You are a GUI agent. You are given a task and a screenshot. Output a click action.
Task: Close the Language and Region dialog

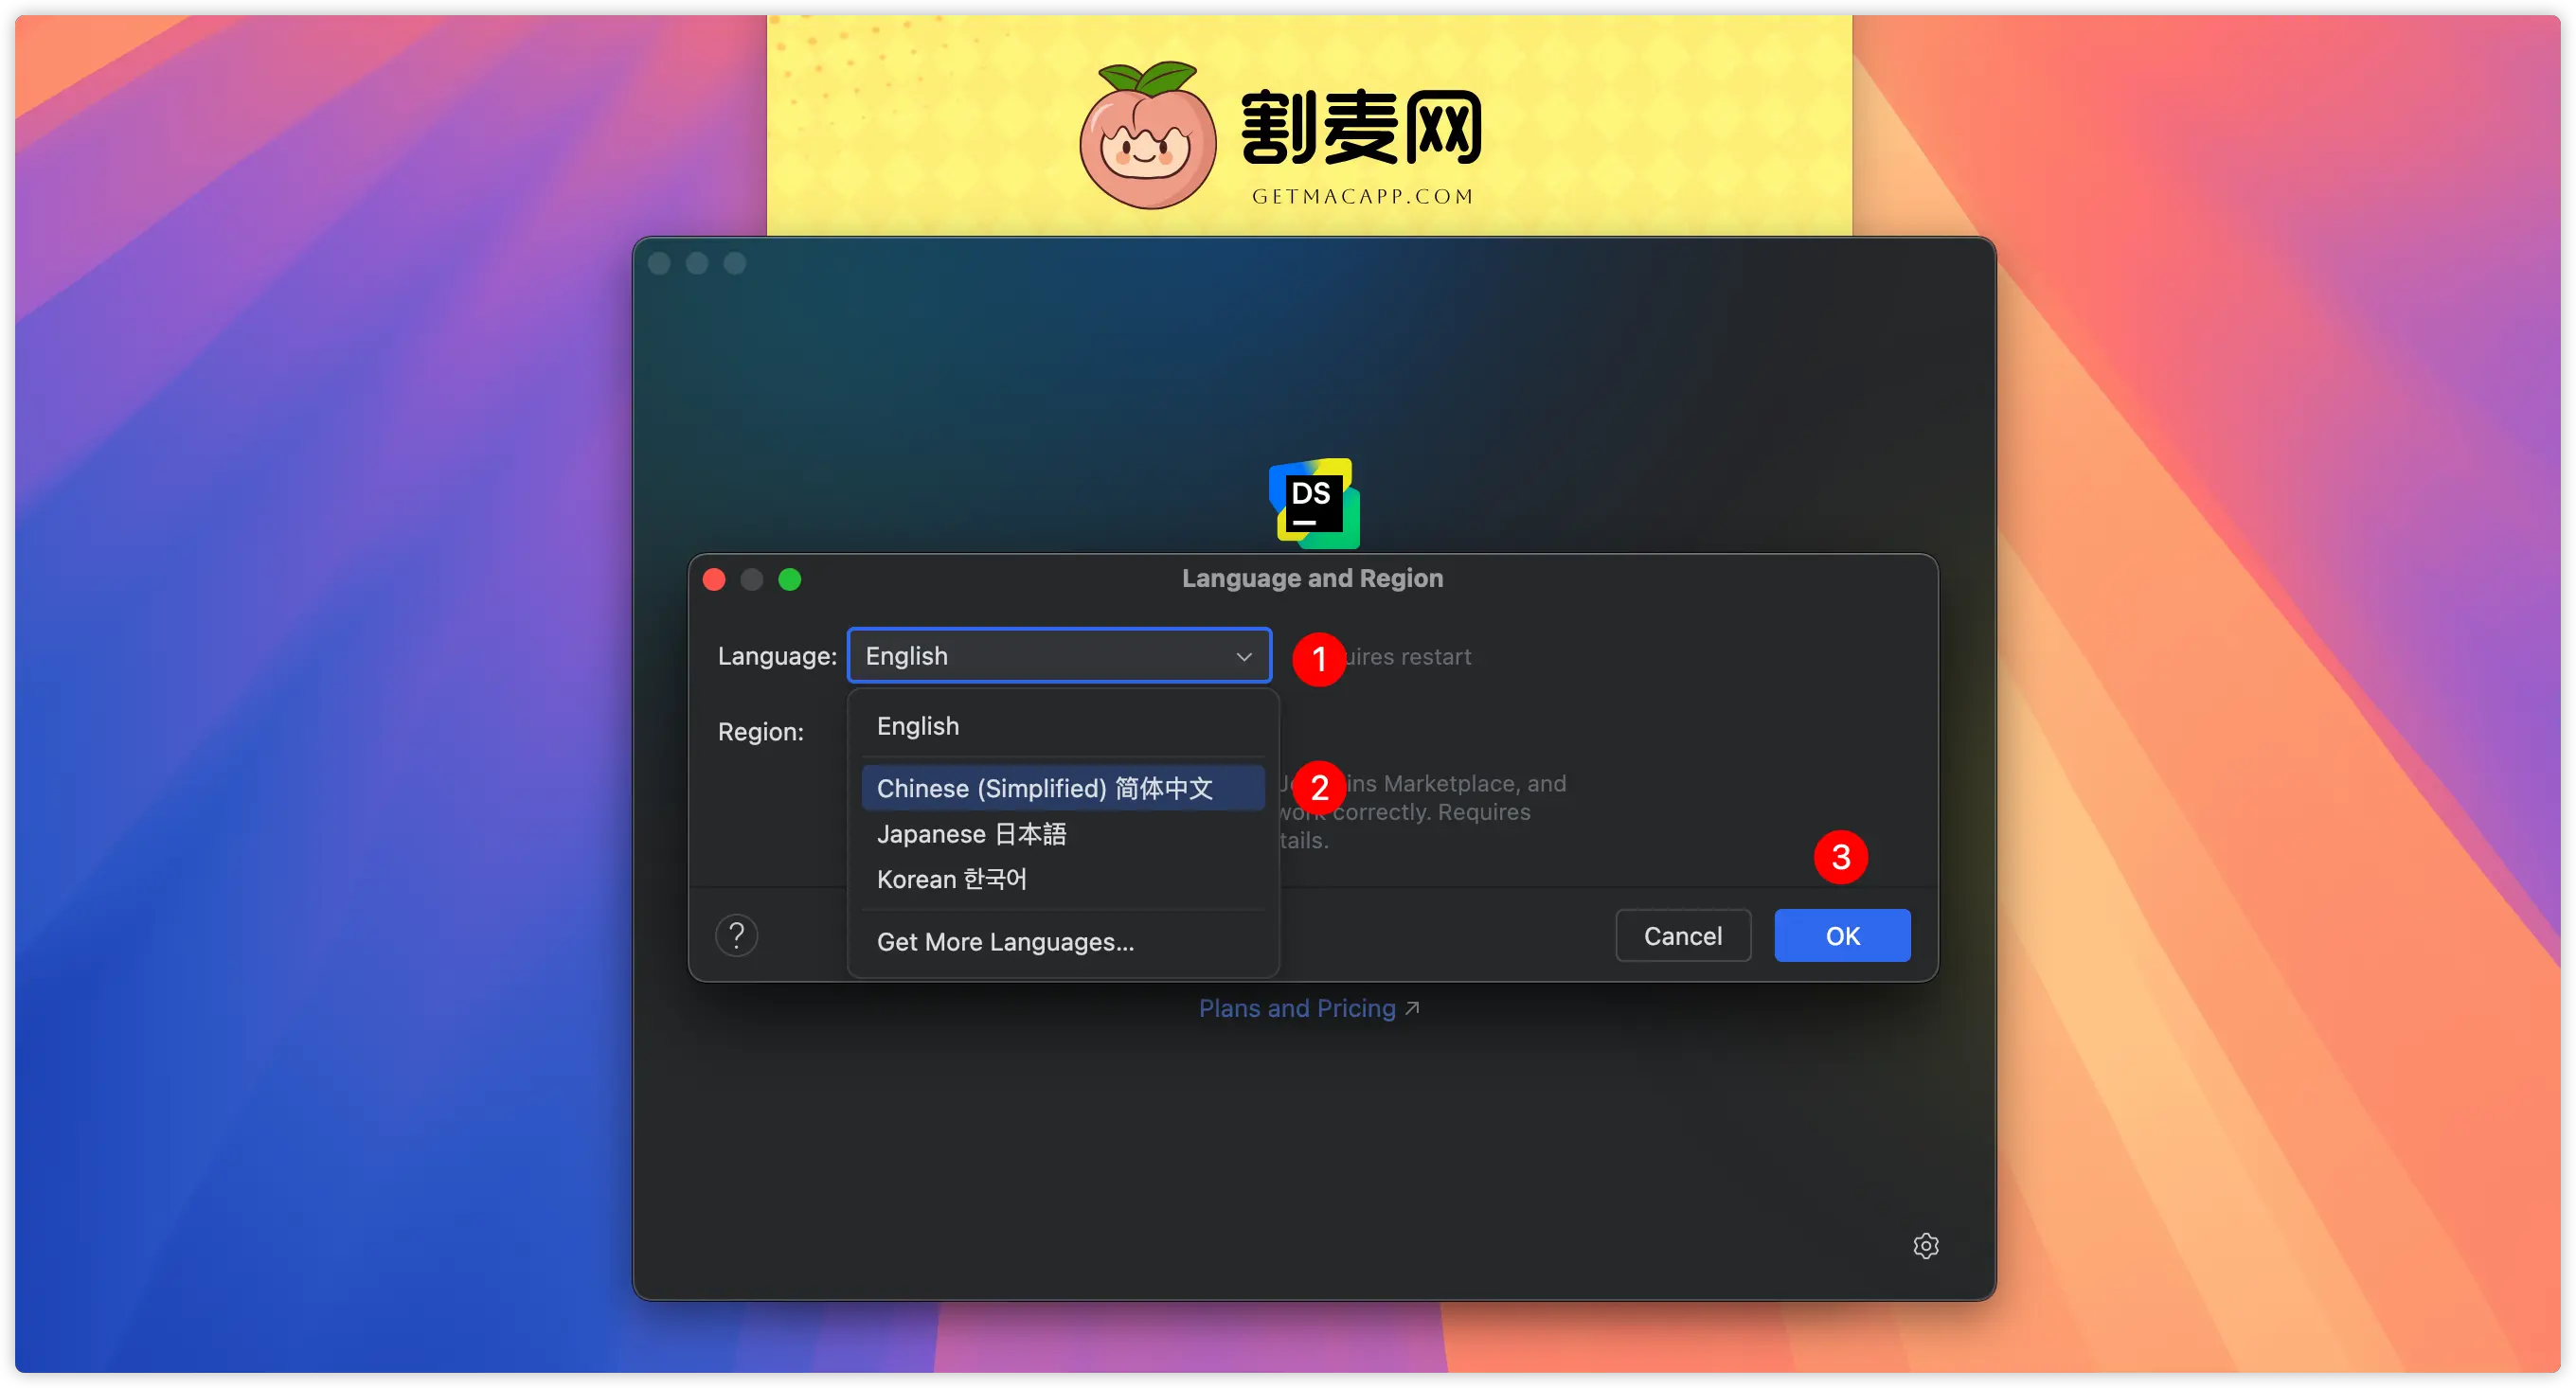[x=714, y=579]
